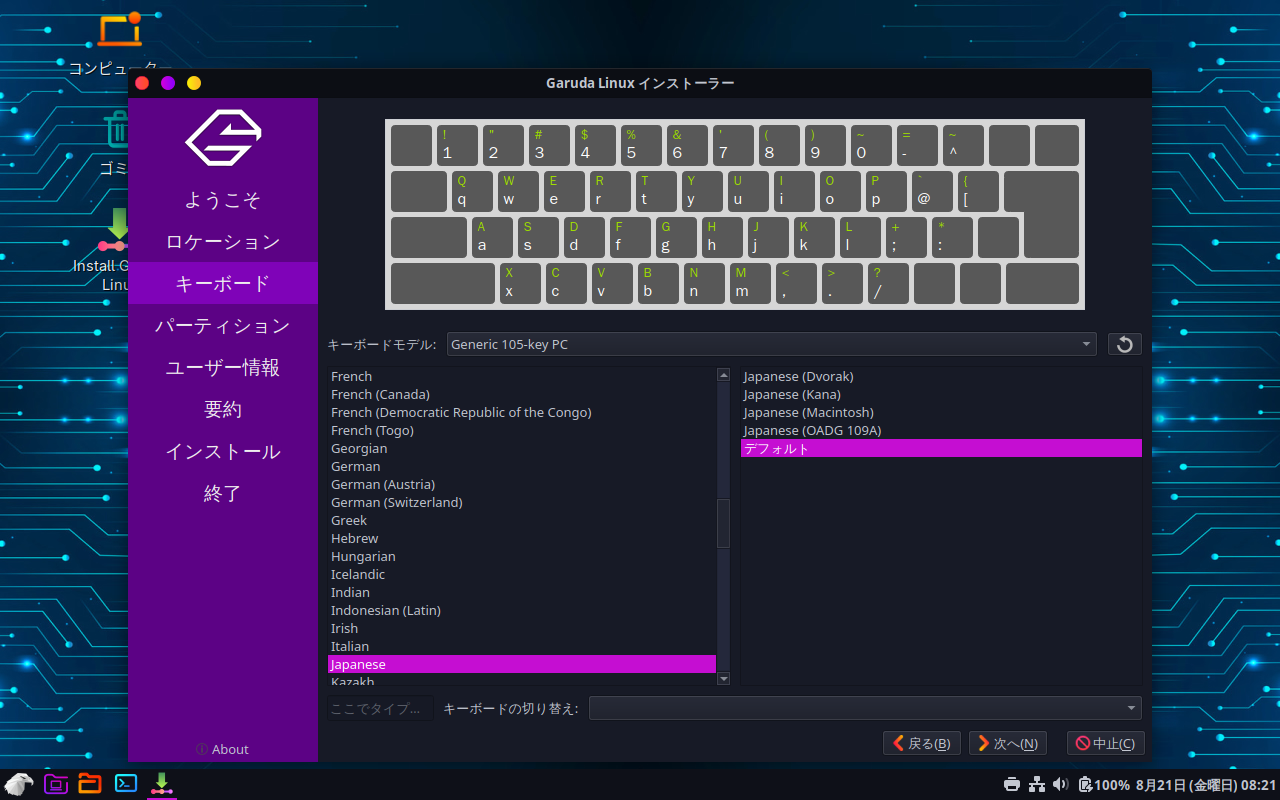Viewport: 1280px width, 800px height.
Task: Click the 戻る(B) back button
Action: point(922,743)
